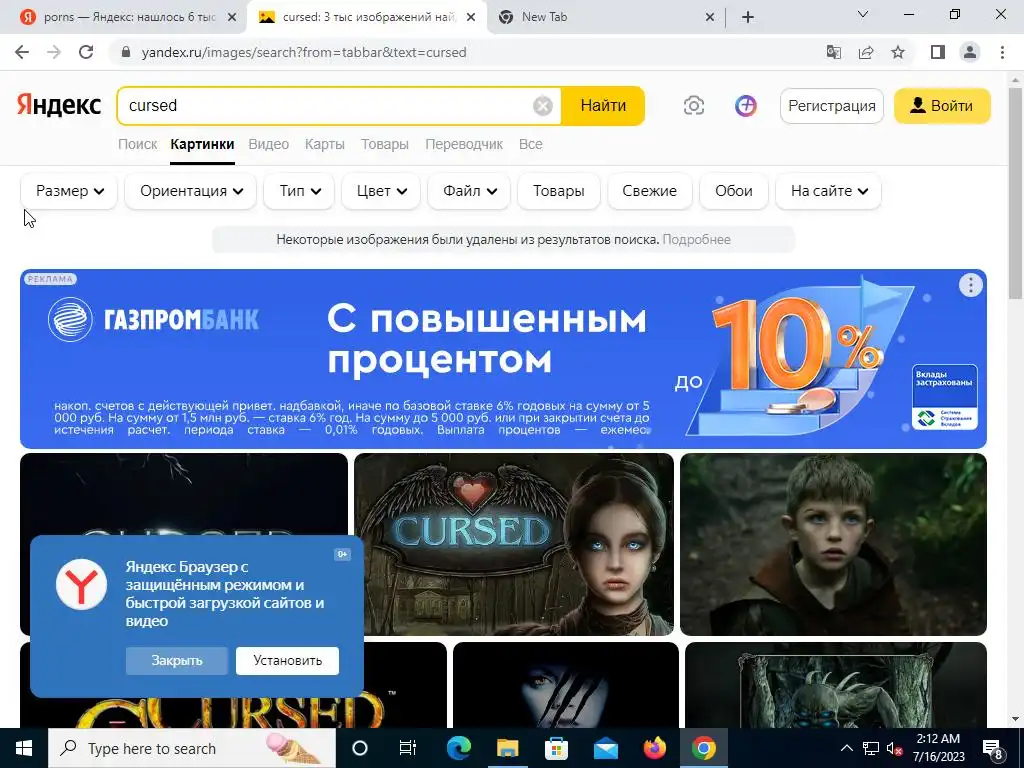Viewport: 1024px width, 768px height.
Task: Toggle the Обои filter chip
Action: pos(733,191)
